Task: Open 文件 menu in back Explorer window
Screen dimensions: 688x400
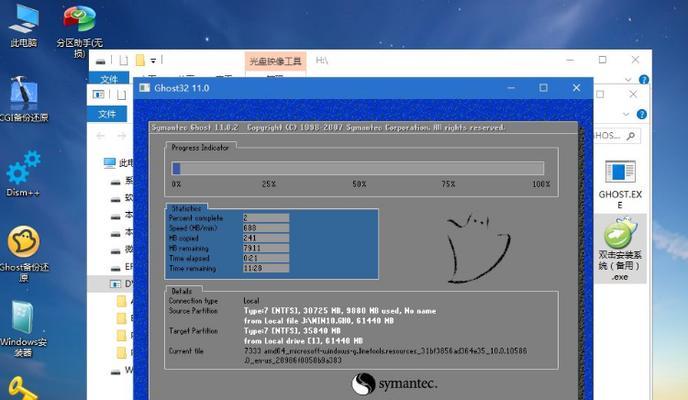Action: pyautogui.click(x=109, y=79)
